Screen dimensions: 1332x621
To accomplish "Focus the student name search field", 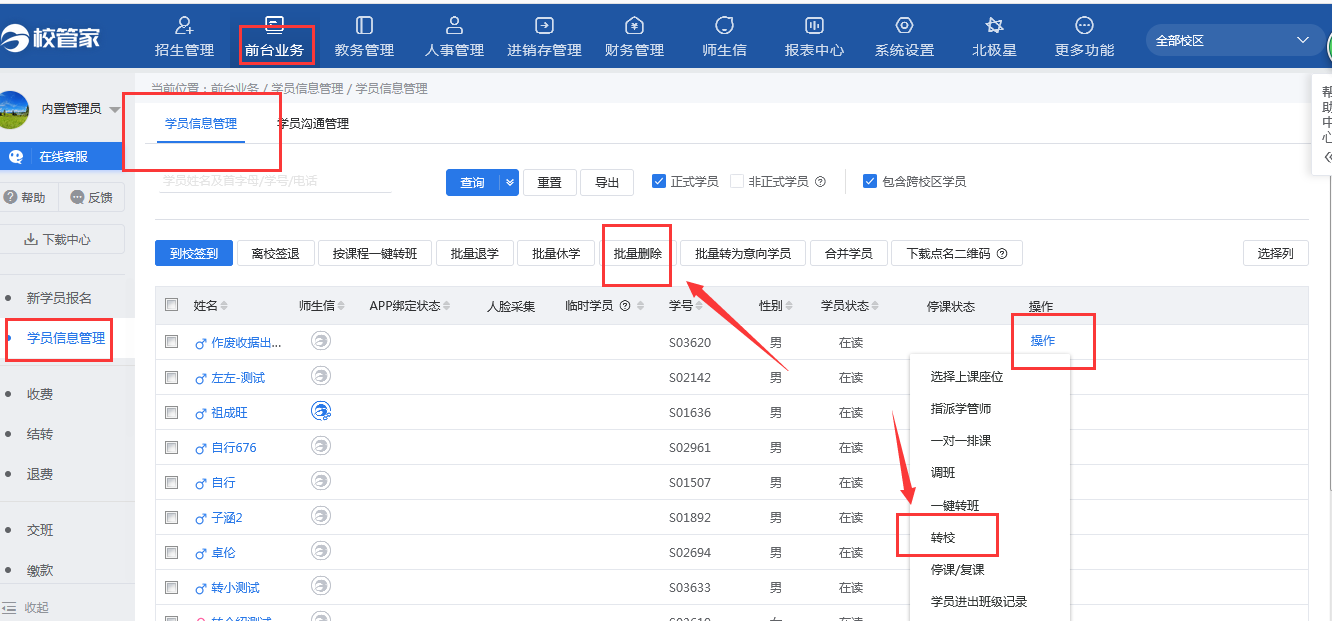I will [276, 181].
